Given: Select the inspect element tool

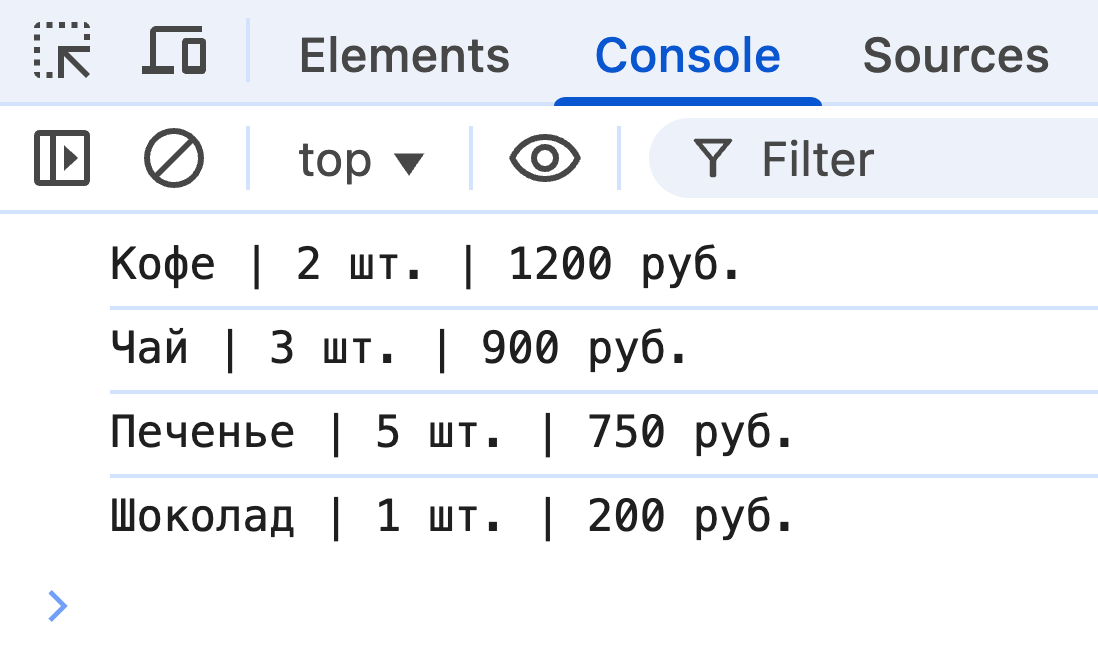Looking at the screenshot, I should pos(62,52).
